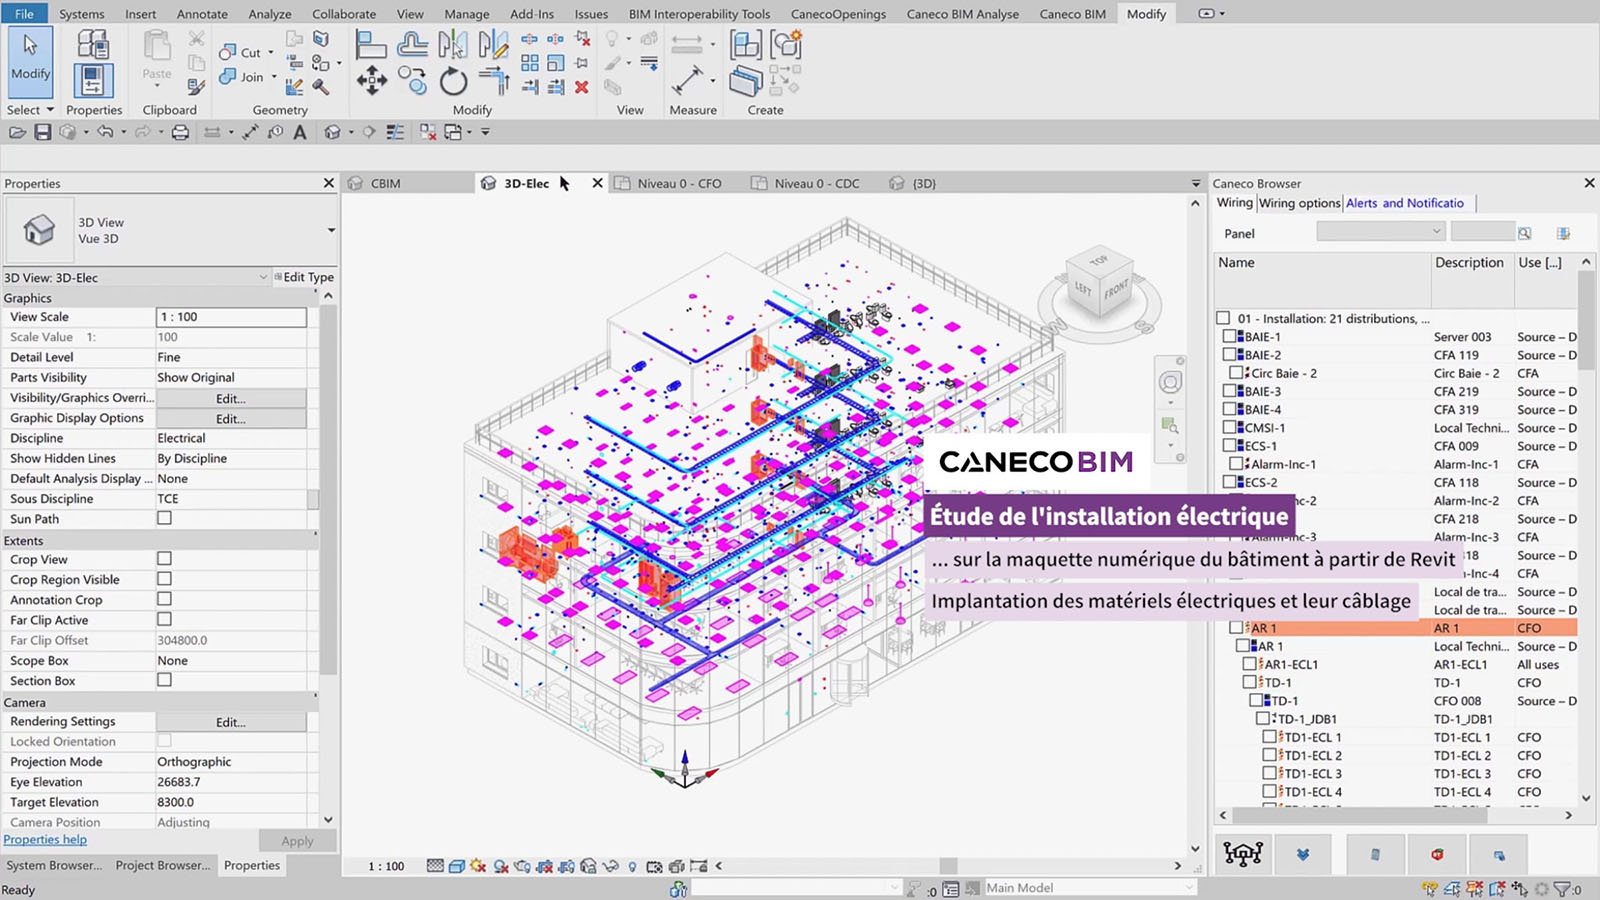
Task: Select Trim/Extend to Corner tool
Action: [494, 81]
